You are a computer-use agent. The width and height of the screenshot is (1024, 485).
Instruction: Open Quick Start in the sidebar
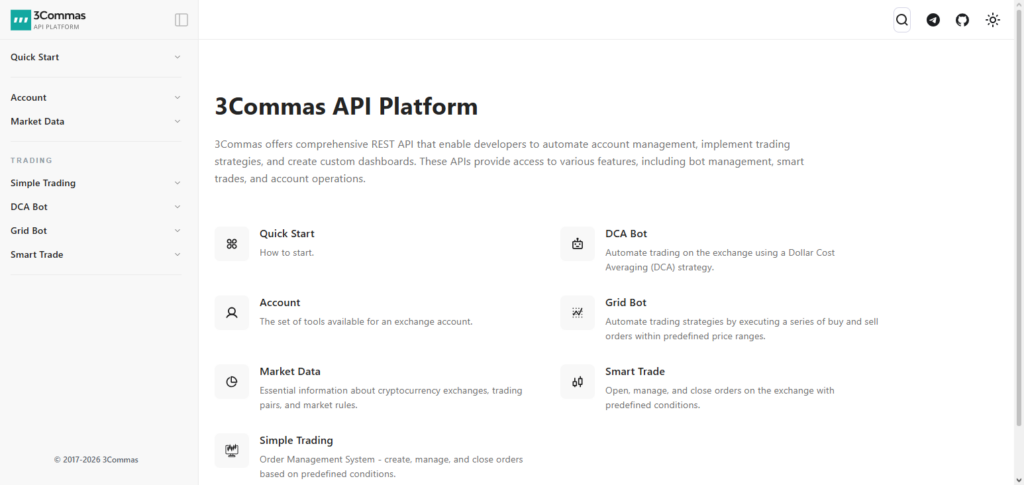(x=35, y=57)
